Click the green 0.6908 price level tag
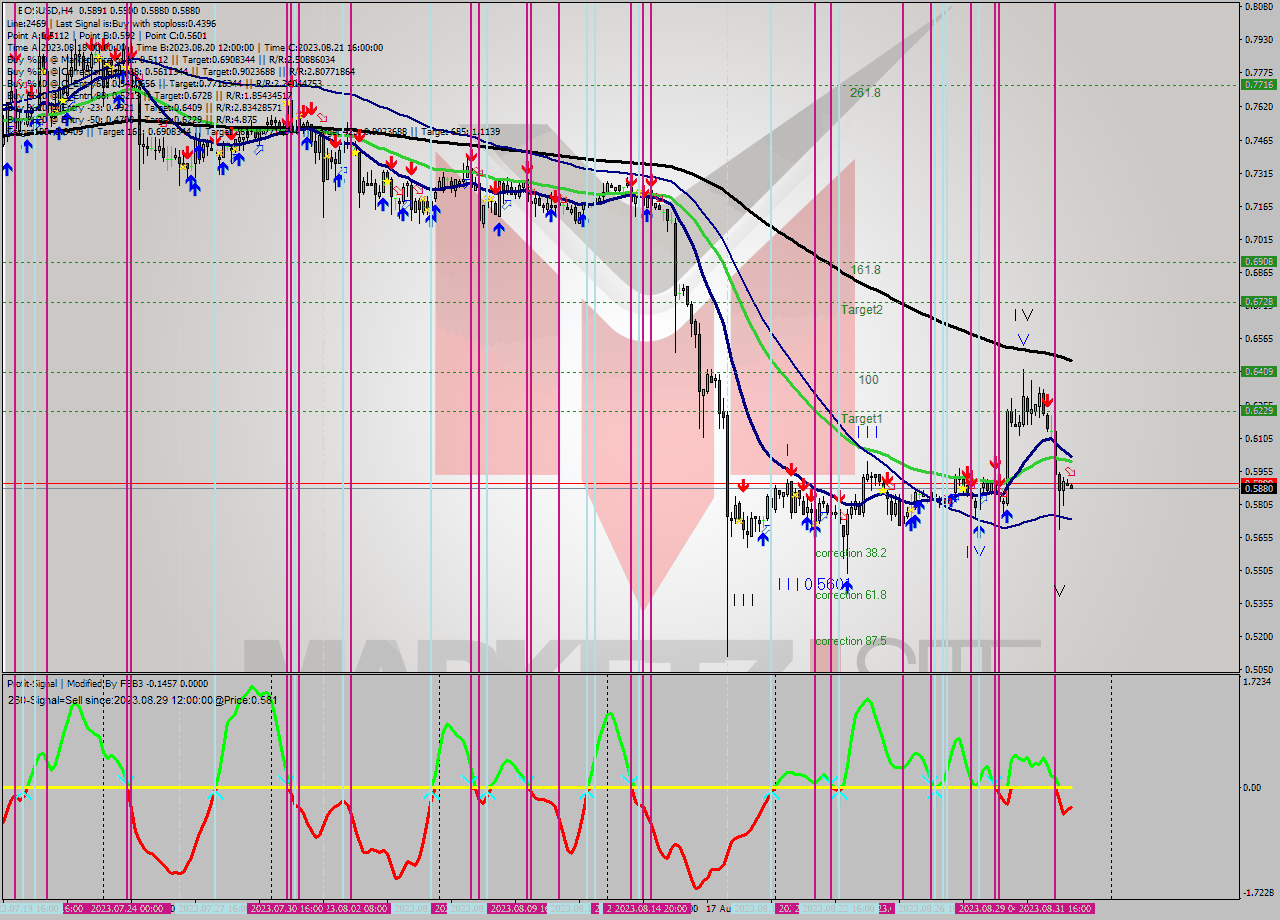The image size is (1280, 920). point(1258,262)
